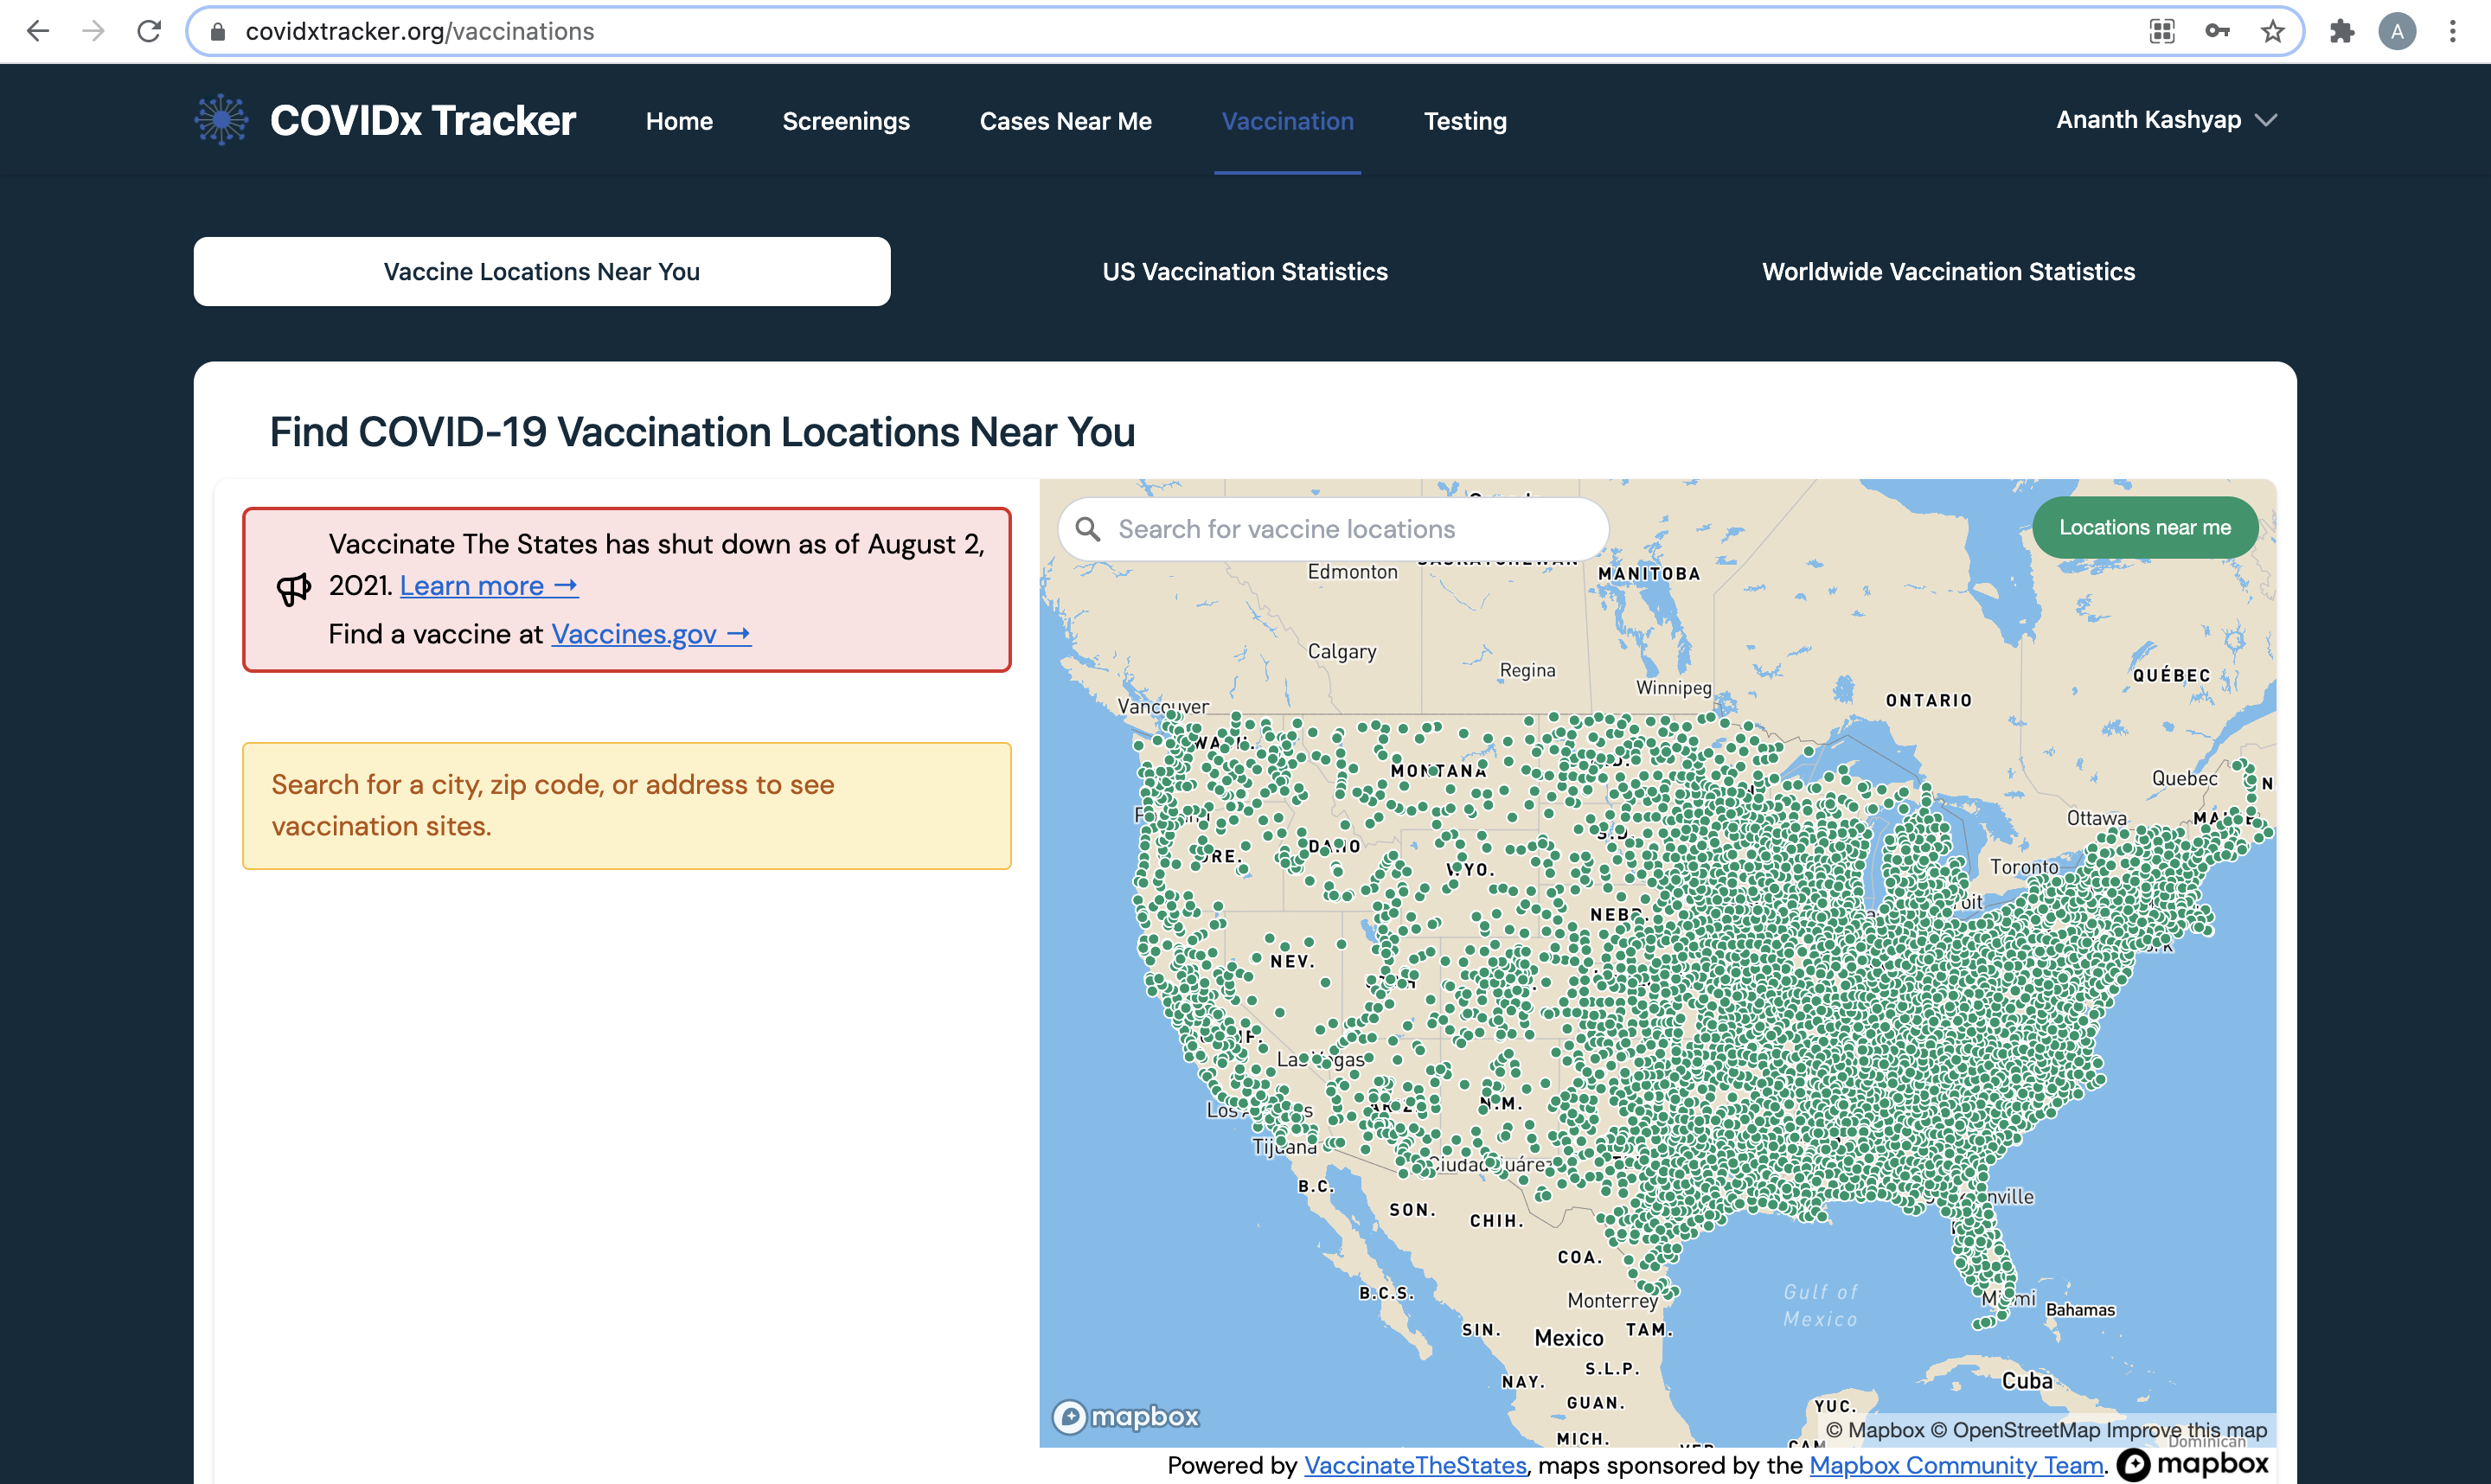Click the Search for vaccine locations field
The height and width of the screenshot is (1484, 2491).
(1340, 529)
